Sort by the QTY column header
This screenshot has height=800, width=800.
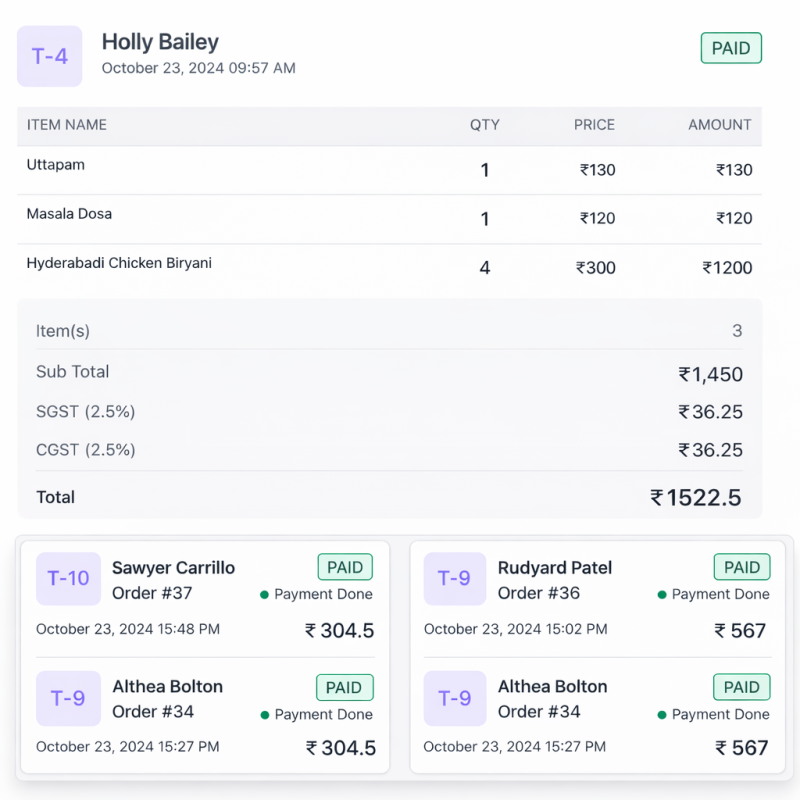484,125
